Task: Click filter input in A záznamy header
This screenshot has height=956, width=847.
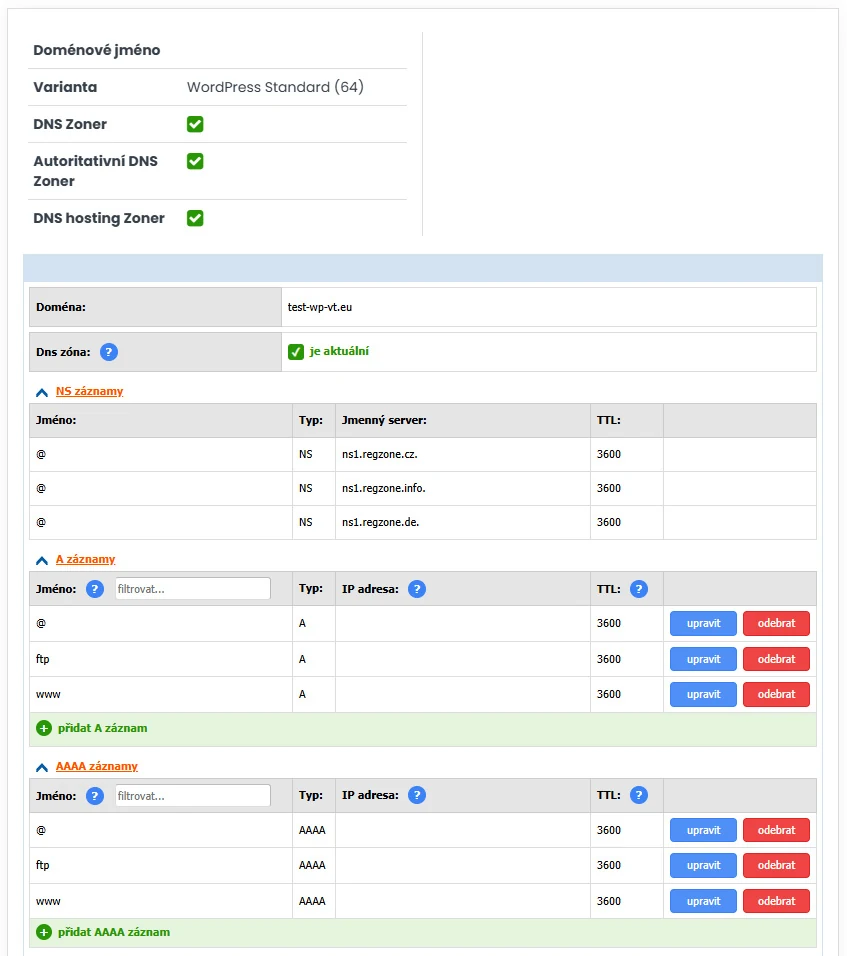Action: point(192,589)
